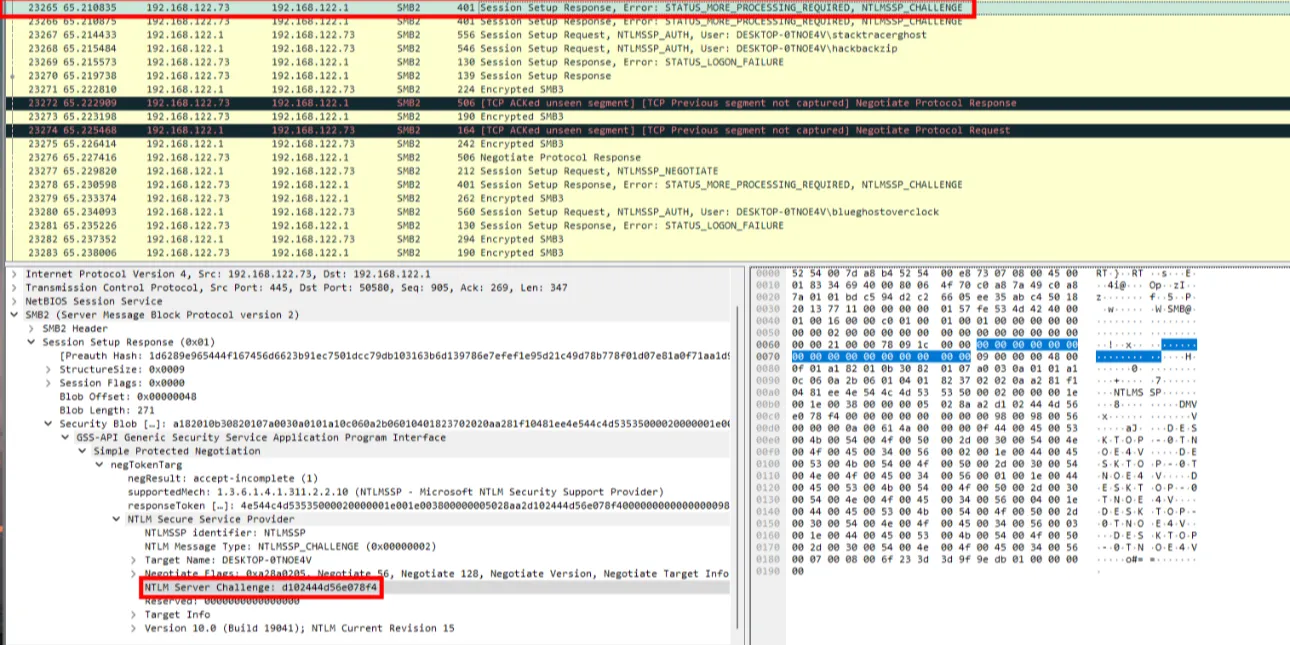
Task: Select the Blob Offset: 0x00000048 row
Action: [368, 396]
